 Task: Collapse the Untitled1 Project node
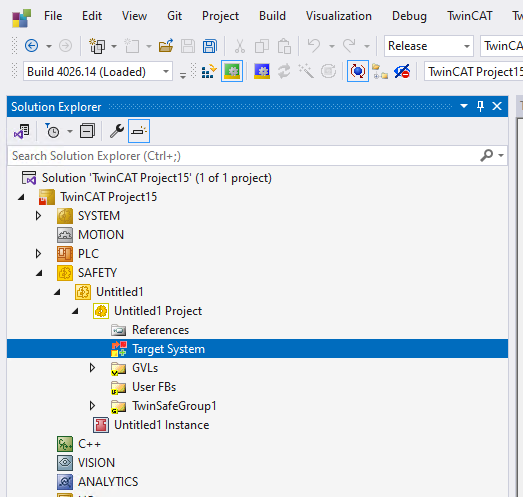75,311
